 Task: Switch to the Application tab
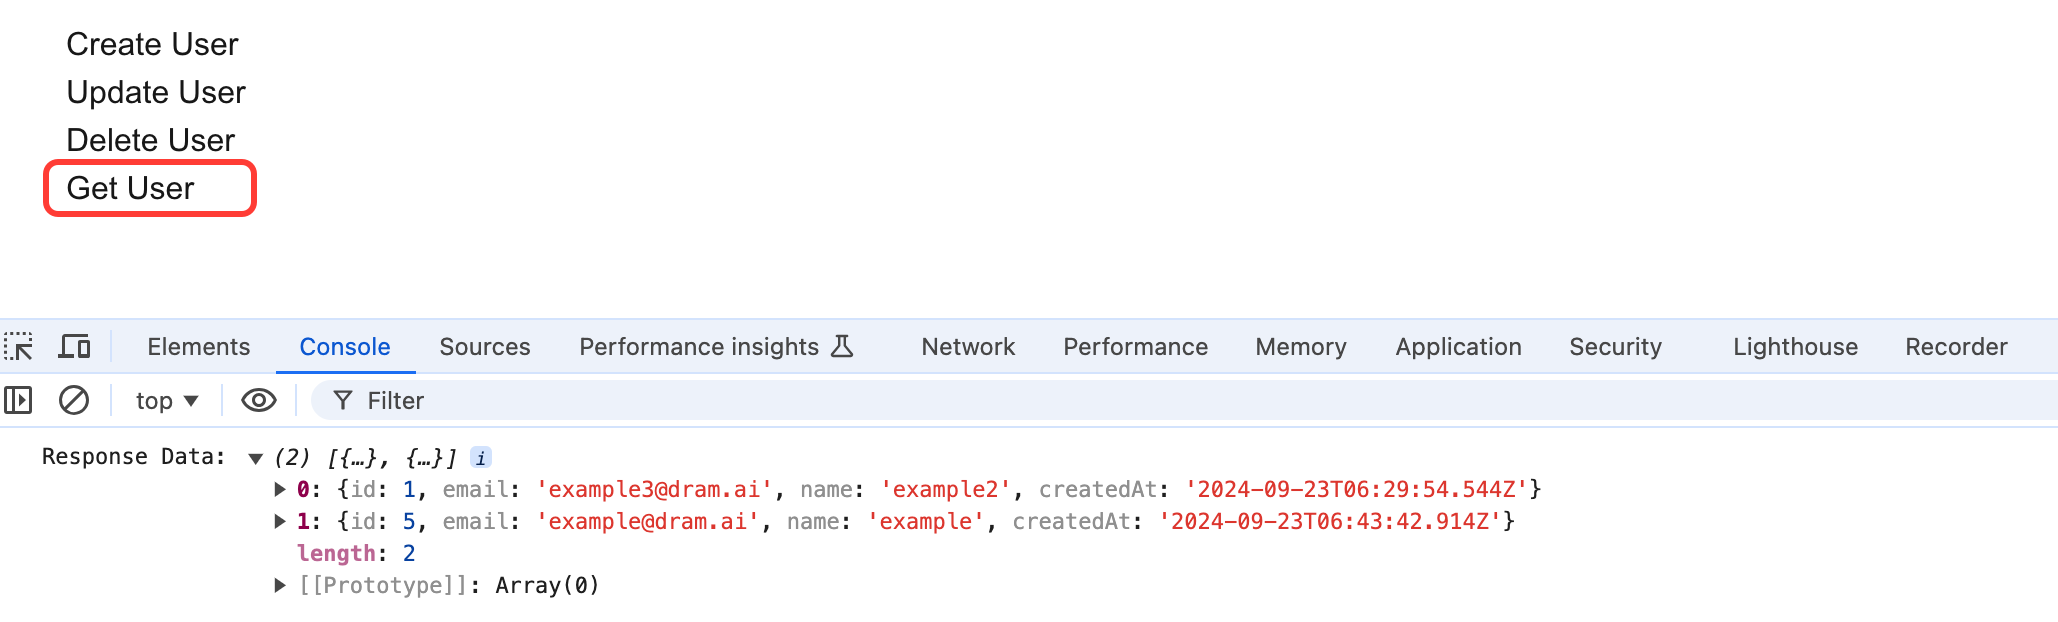[x=1458, y=347]
